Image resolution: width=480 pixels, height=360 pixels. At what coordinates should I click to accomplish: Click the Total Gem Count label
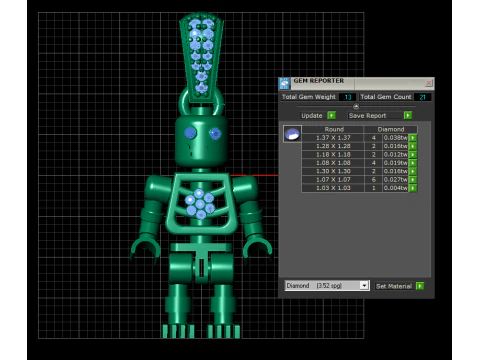pyautogui.click(x=386, y=97)
